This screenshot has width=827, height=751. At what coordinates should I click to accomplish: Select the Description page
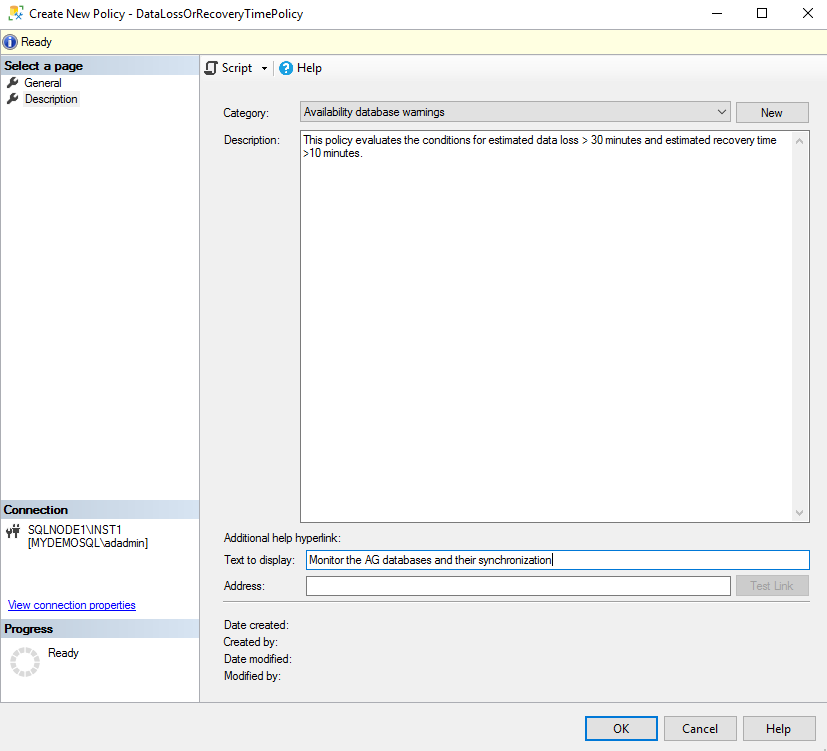point(51,98)
